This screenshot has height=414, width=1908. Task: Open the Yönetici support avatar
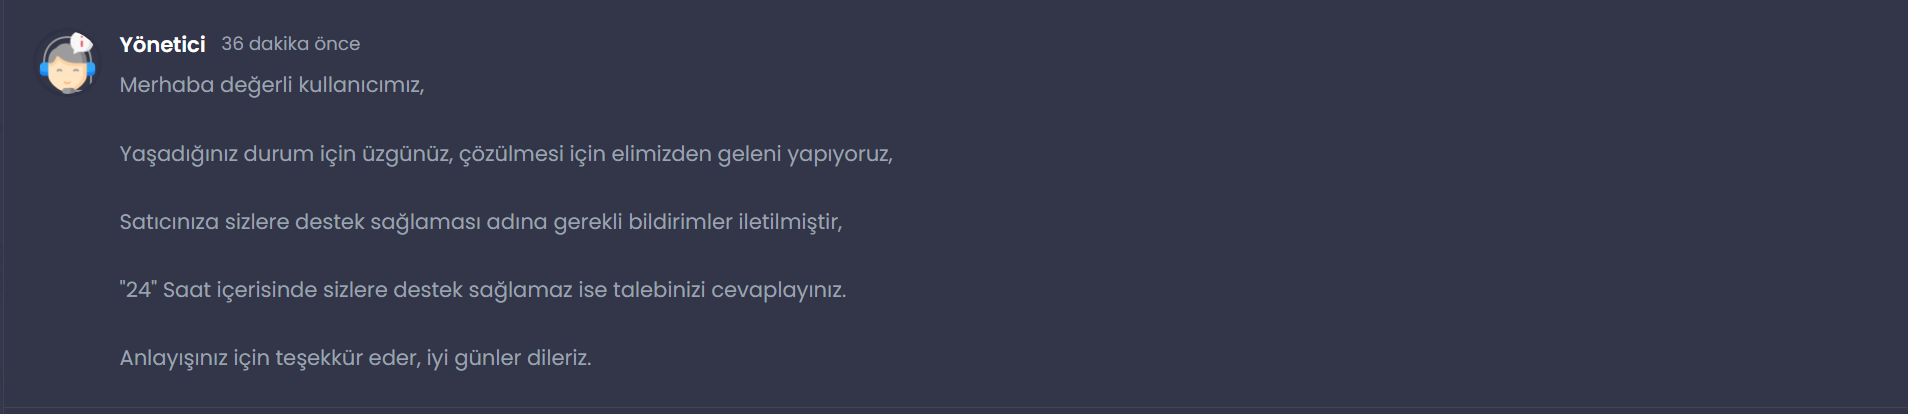67,64
